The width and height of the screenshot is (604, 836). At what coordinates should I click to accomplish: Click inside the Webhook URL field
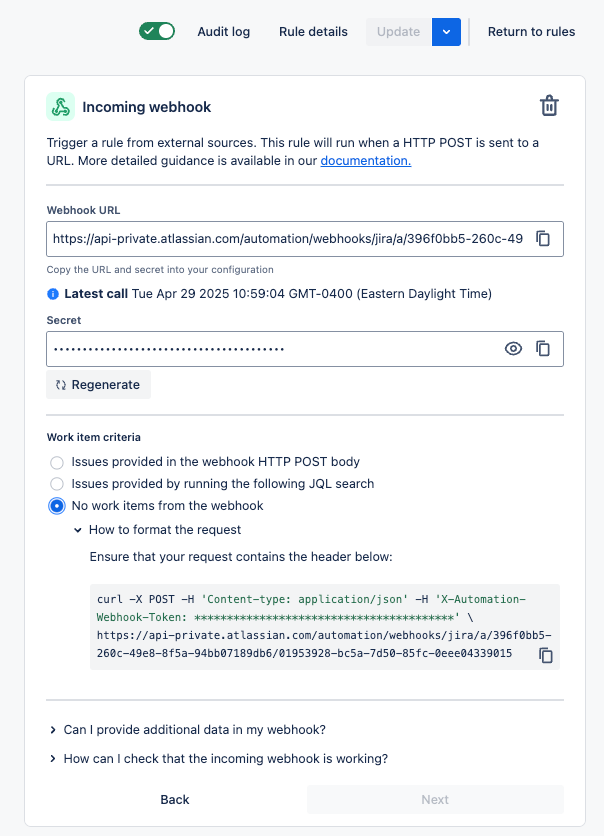click(x=288, y=239)
